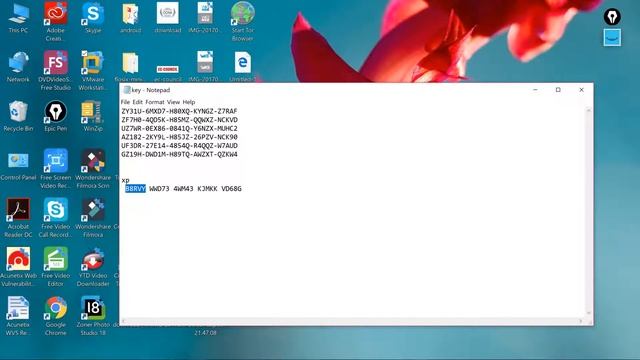Image resolution: width=640 pixels, height=360 pixels.
Task: Click the line starting with GZ19H
Action: pyautogui.click(x=179, y=154)
